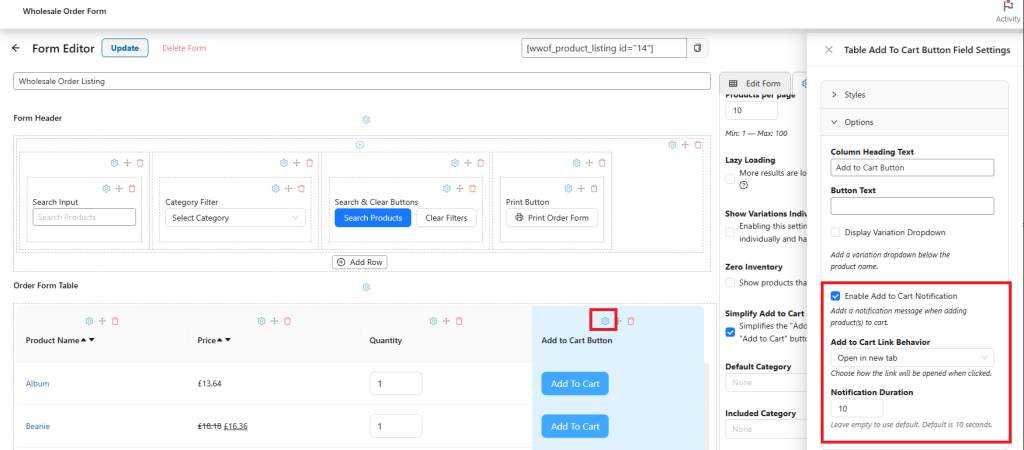Expand the Styles section
Image resolution: width=1024 pixels, height=450 pixels.
tap(913, 95)
